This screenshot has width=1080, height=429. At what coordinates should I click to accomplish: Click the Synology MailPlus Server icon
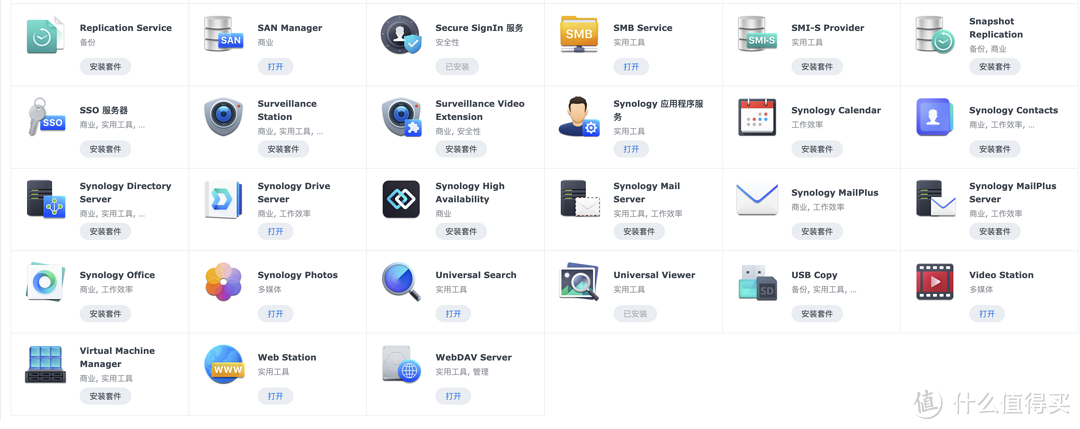pyautogui.click(x=935, y=199)
